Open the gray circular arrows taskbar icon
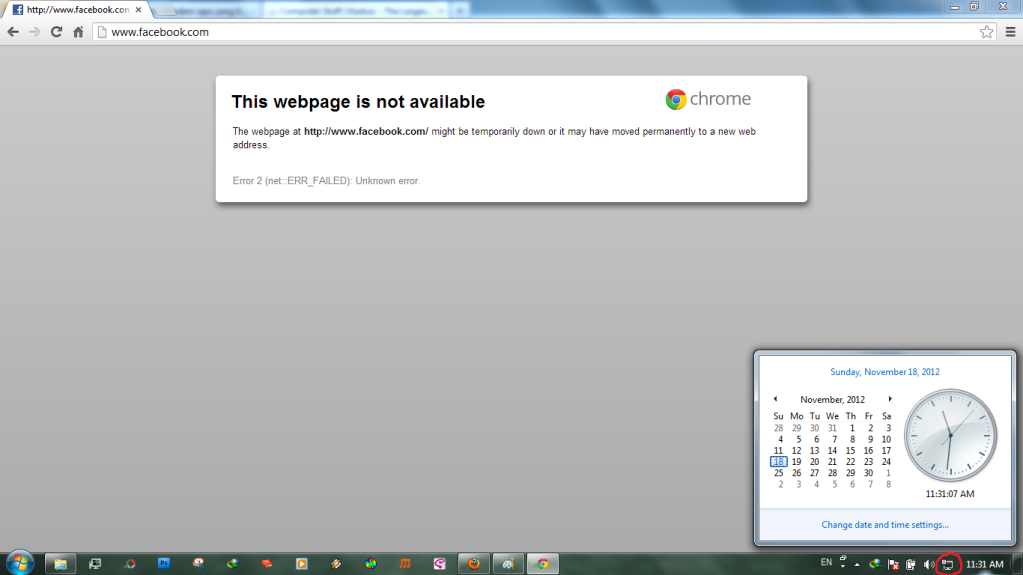Image resolution: width=1023 pixels, height=575 pixels. coord(130,563)
